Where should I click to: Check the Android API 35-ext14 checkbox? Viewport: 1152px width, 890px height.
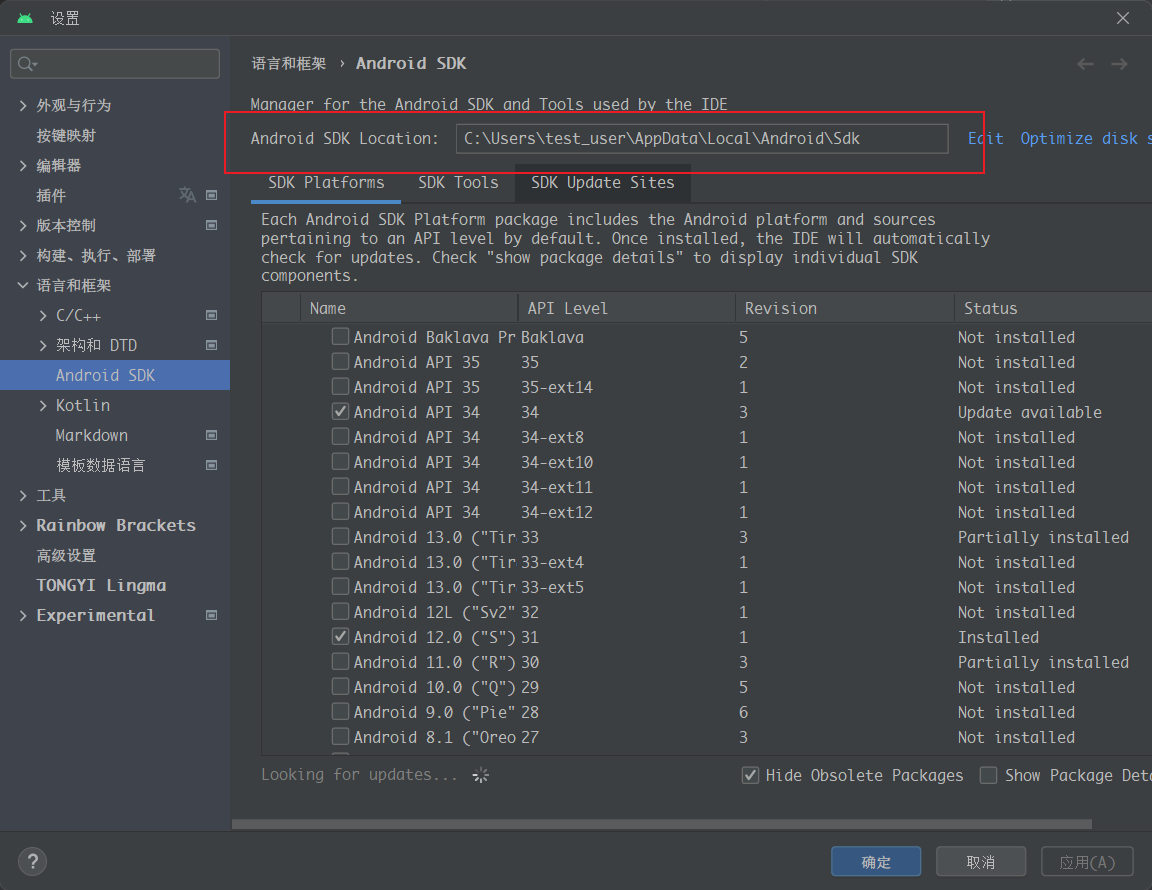click(340, 387)
